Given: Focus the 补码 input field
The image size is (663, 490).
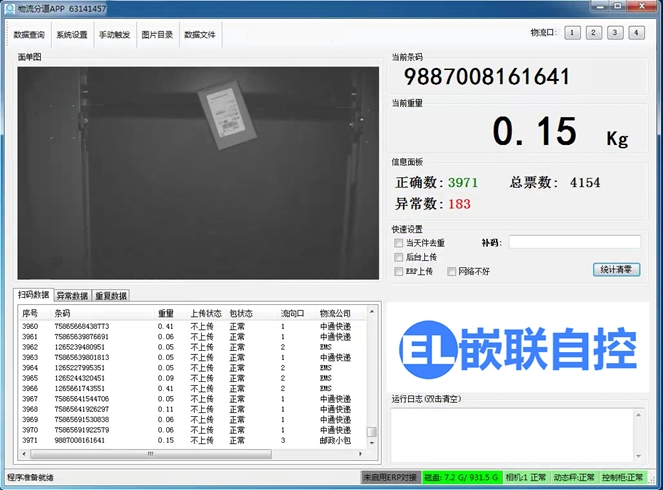Looking at the screenshot, I should 574,242.
